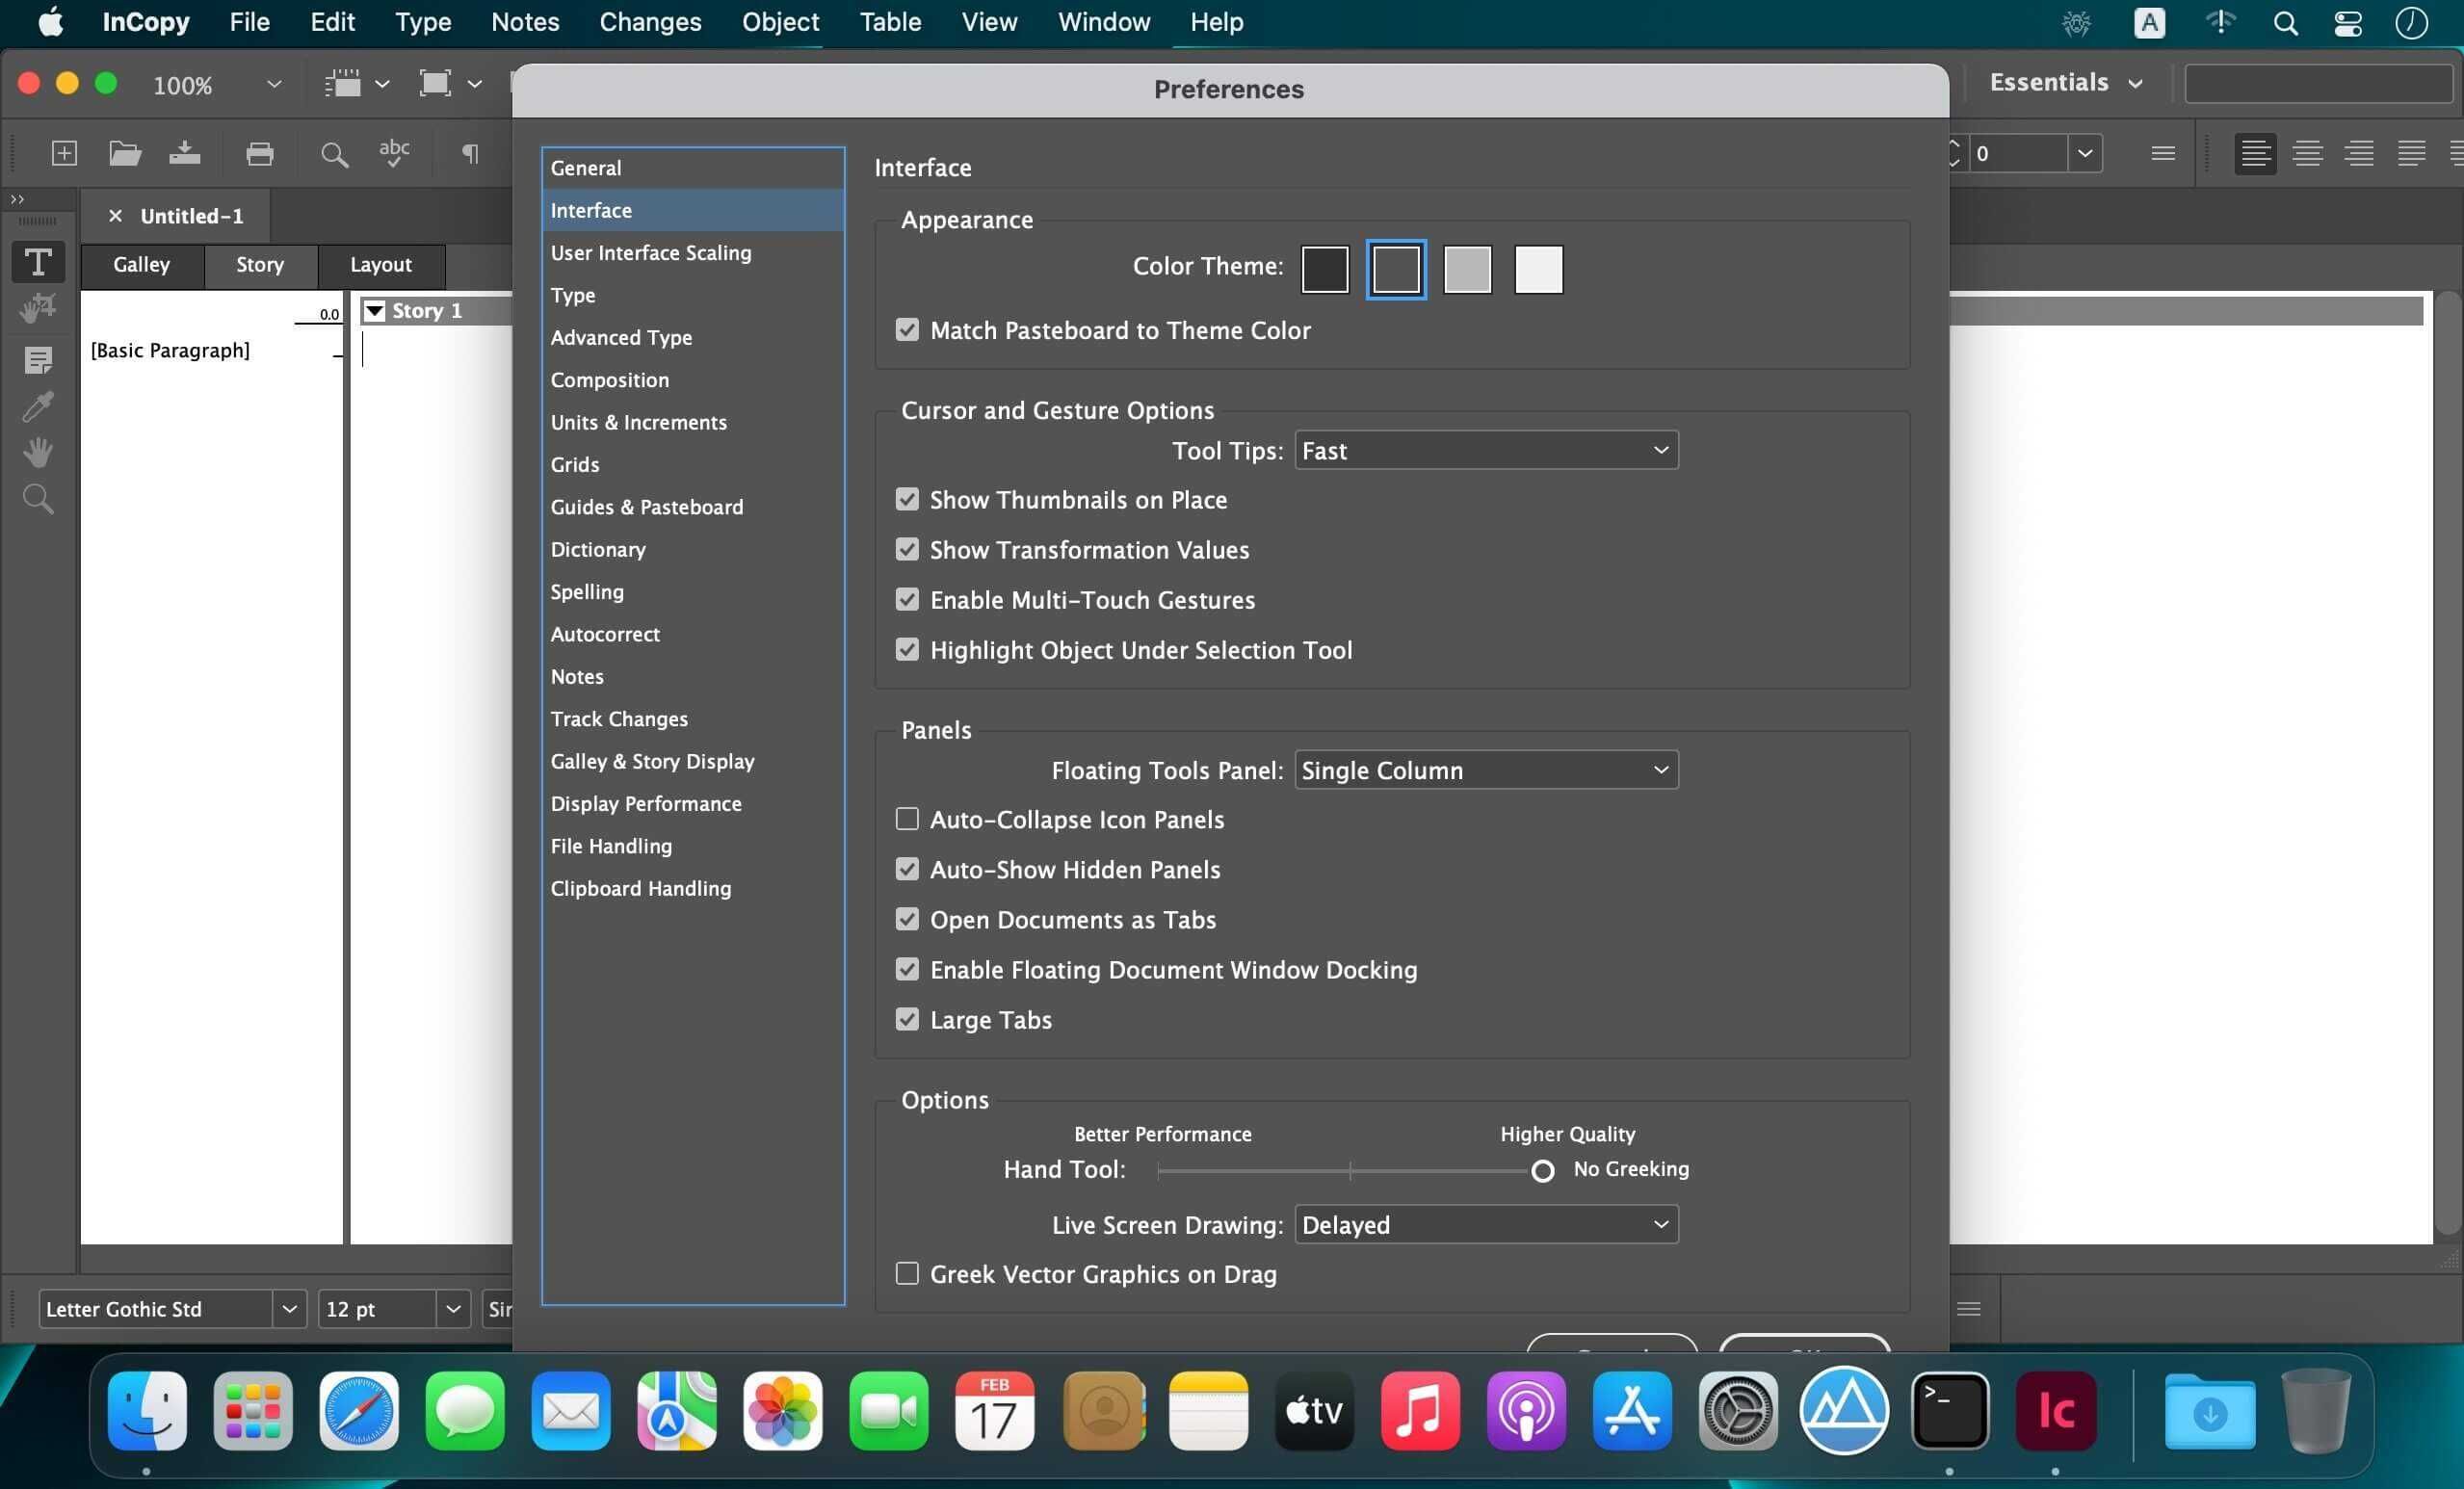Screen dimensions: 2464x1489
Task: Open Track Changes preferences section
Action: [617, 718]
